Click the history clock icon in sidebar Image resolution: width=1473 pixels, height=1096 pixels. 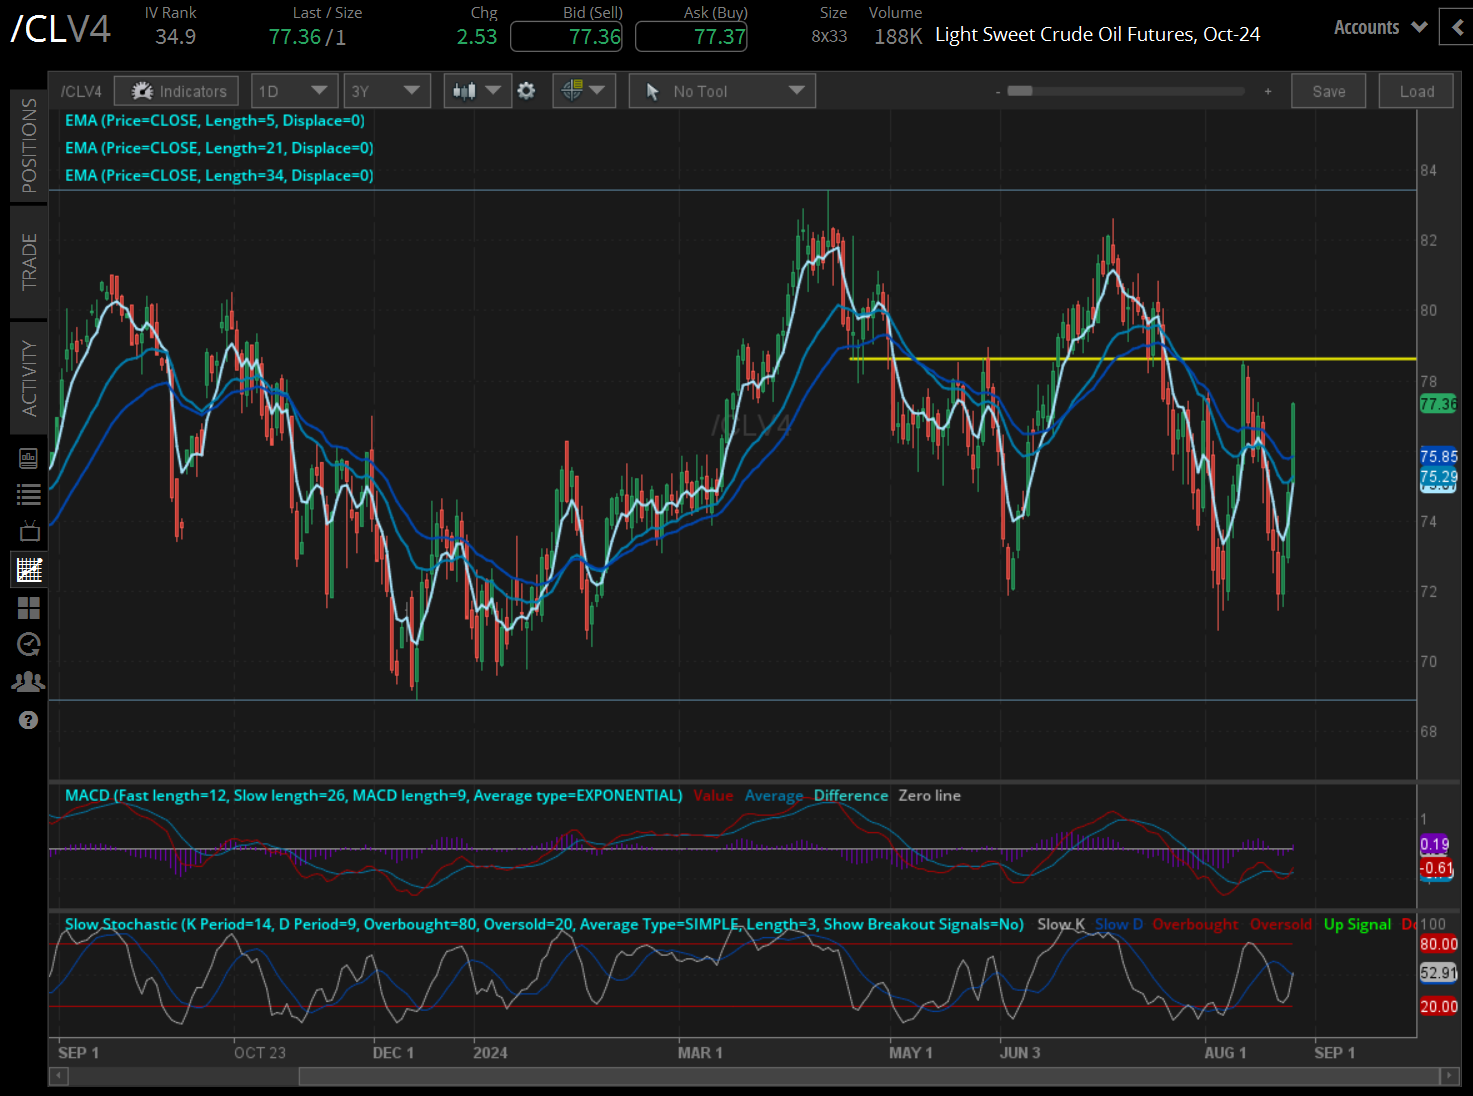(x=28, y=644)
